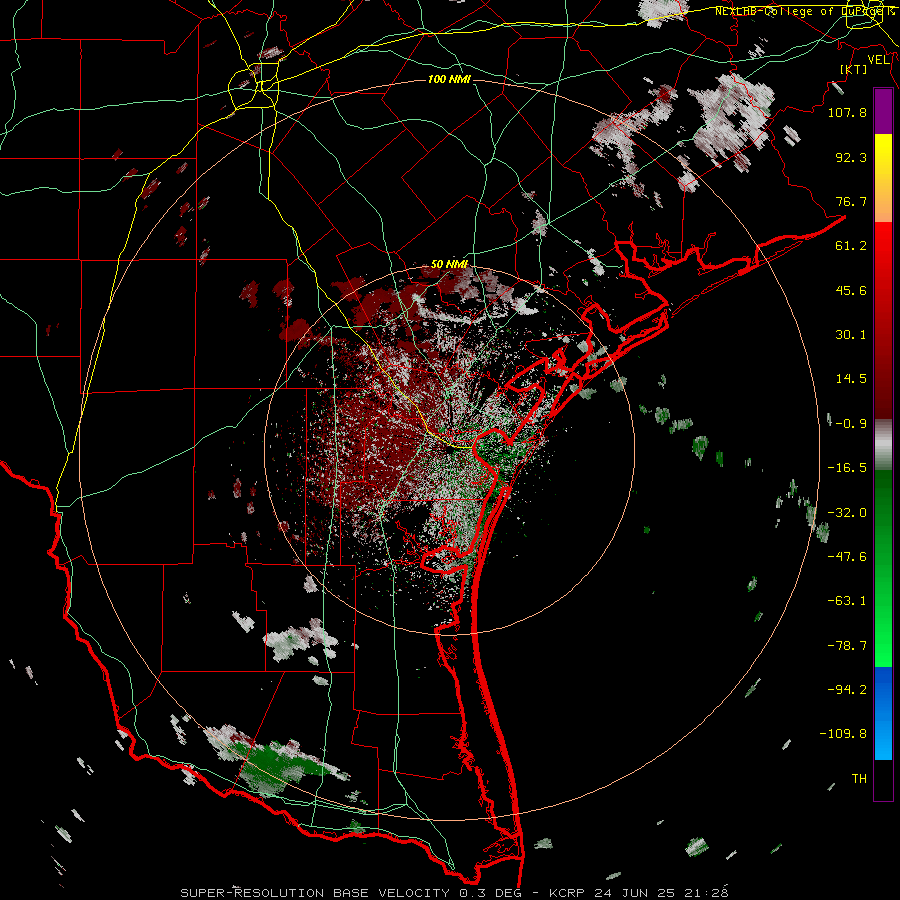
Task: Click the Super-Resolution Base Velocity caption
Action: [455, 893]
